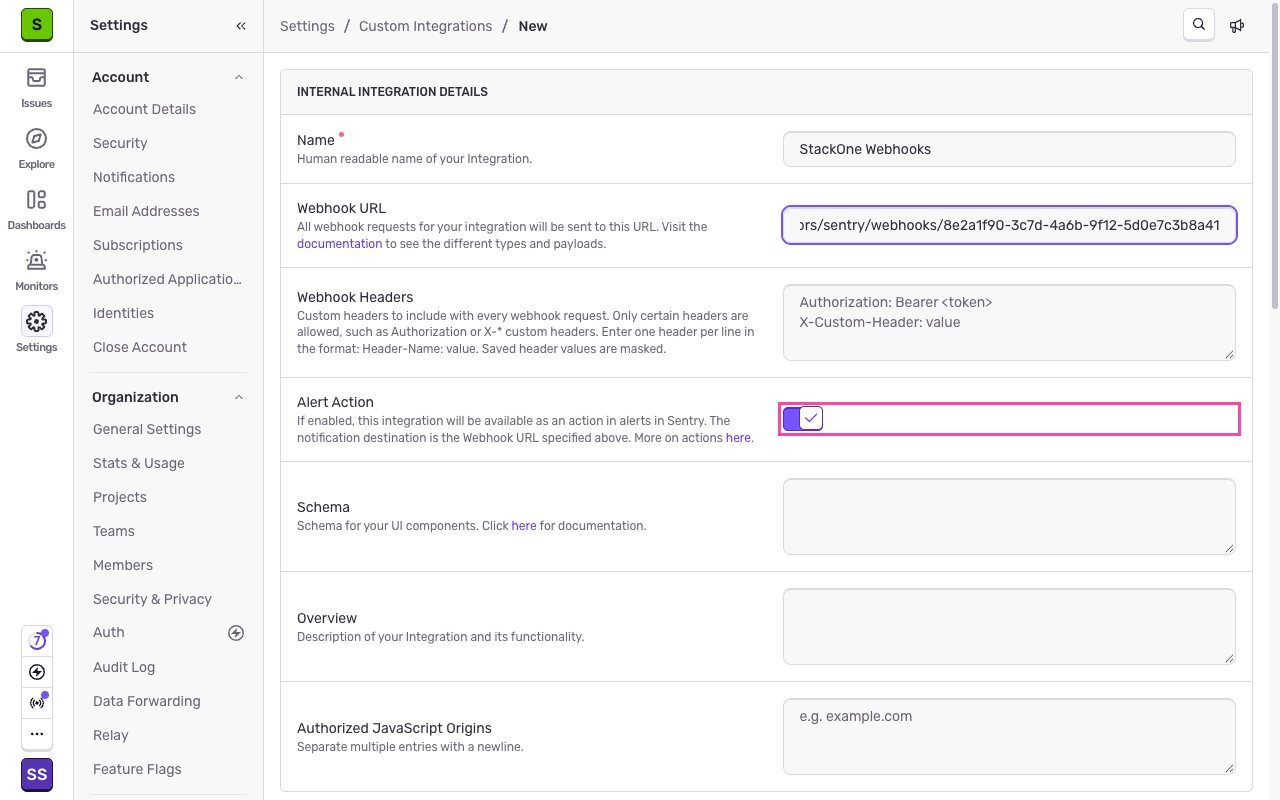This screenshot has height=800, width=1280.
Task: Select Security under Account
Action: point(120,143)
